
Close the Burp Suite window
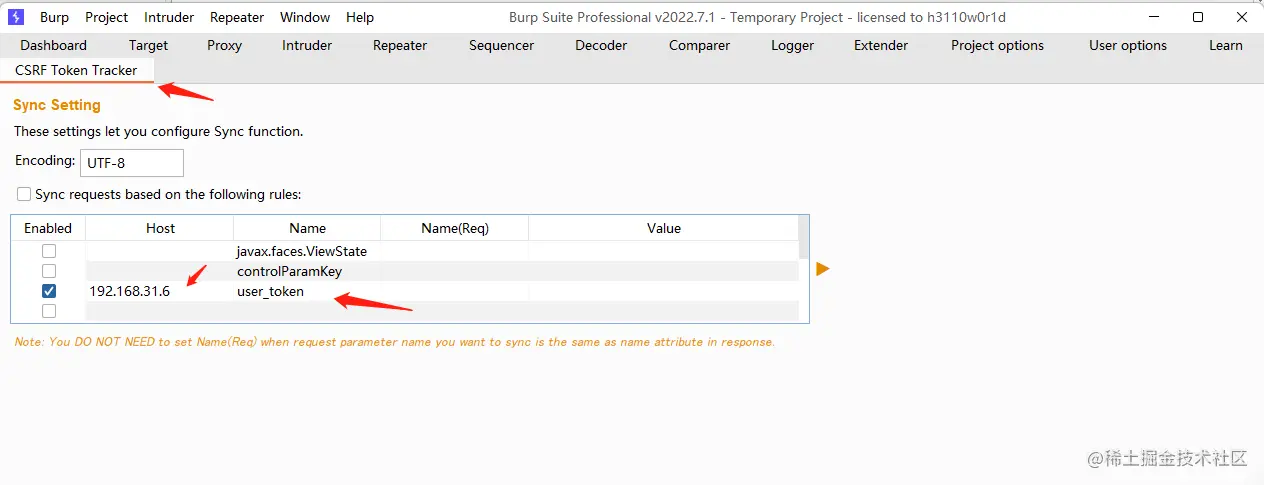(1241, 17)
